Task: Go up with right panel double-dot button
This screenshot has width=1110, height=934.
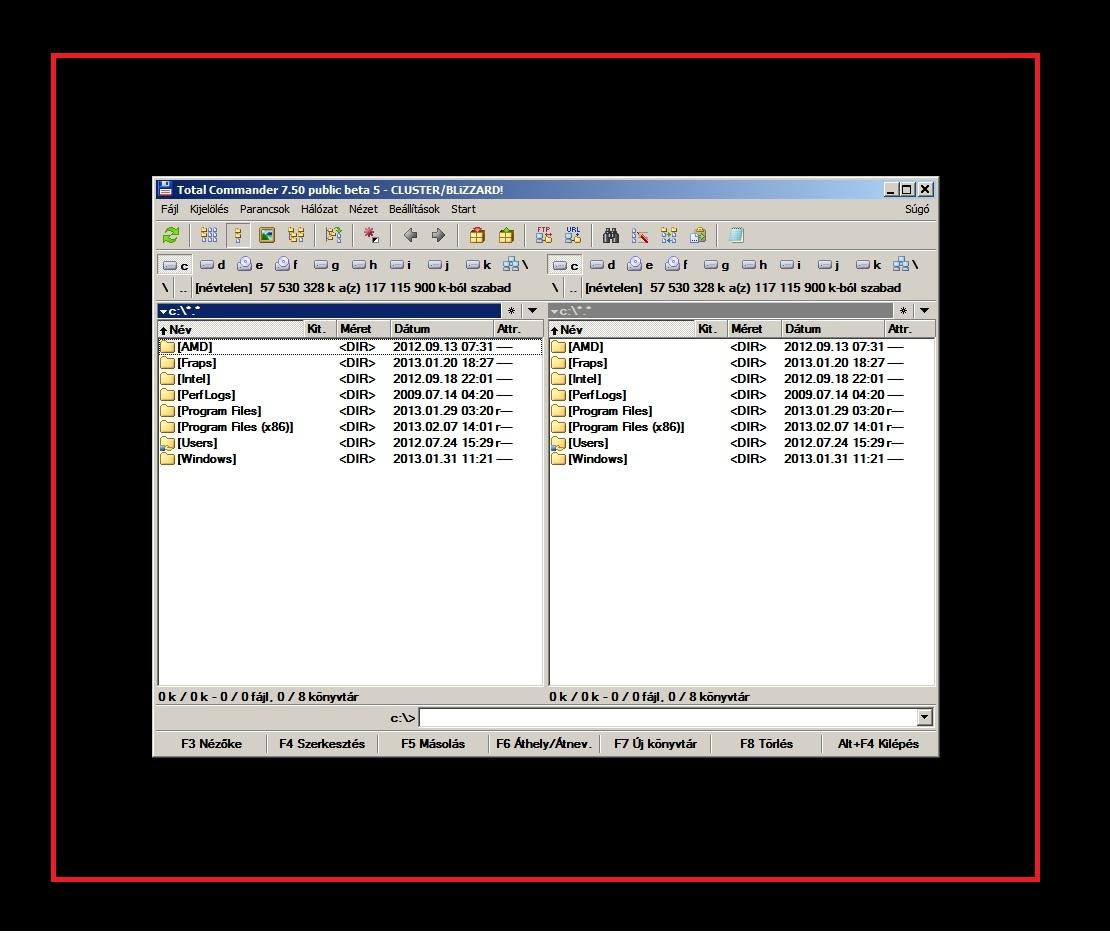Action: (x=573, y=287)
